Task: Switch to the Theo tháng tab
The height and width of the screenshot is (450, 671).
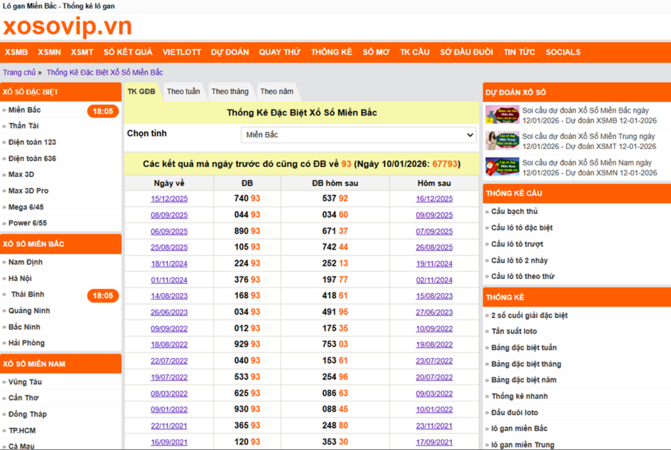Action: tap(230, 91)
